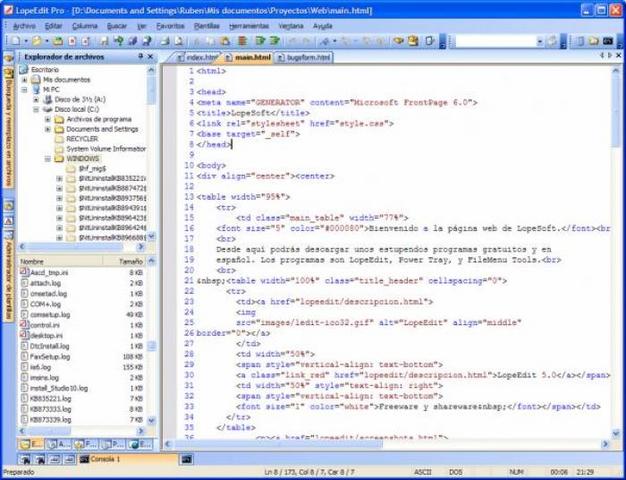This screenshot has height=480, width=626.
Task: Select the desktop.ini file icon
Action: [x=24, y=336]
